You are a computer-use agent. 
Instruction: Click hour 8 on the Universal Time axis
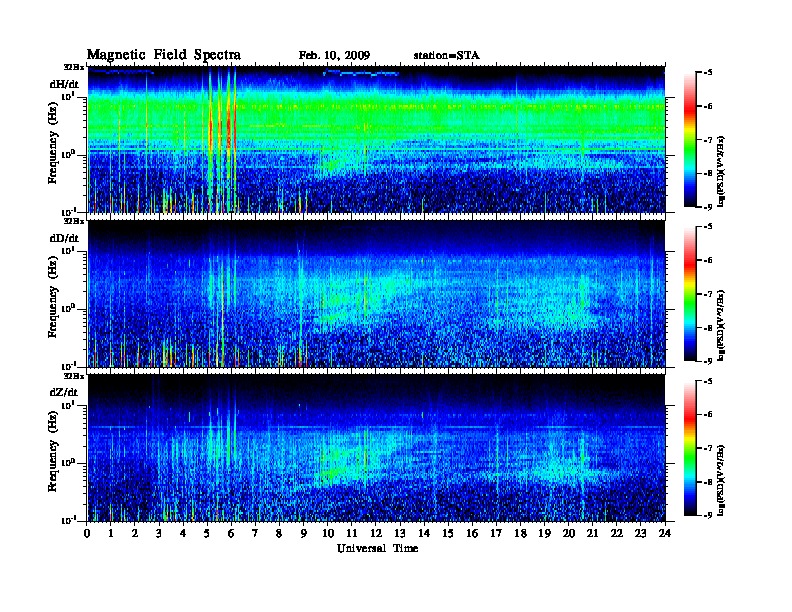pos(279,533)
